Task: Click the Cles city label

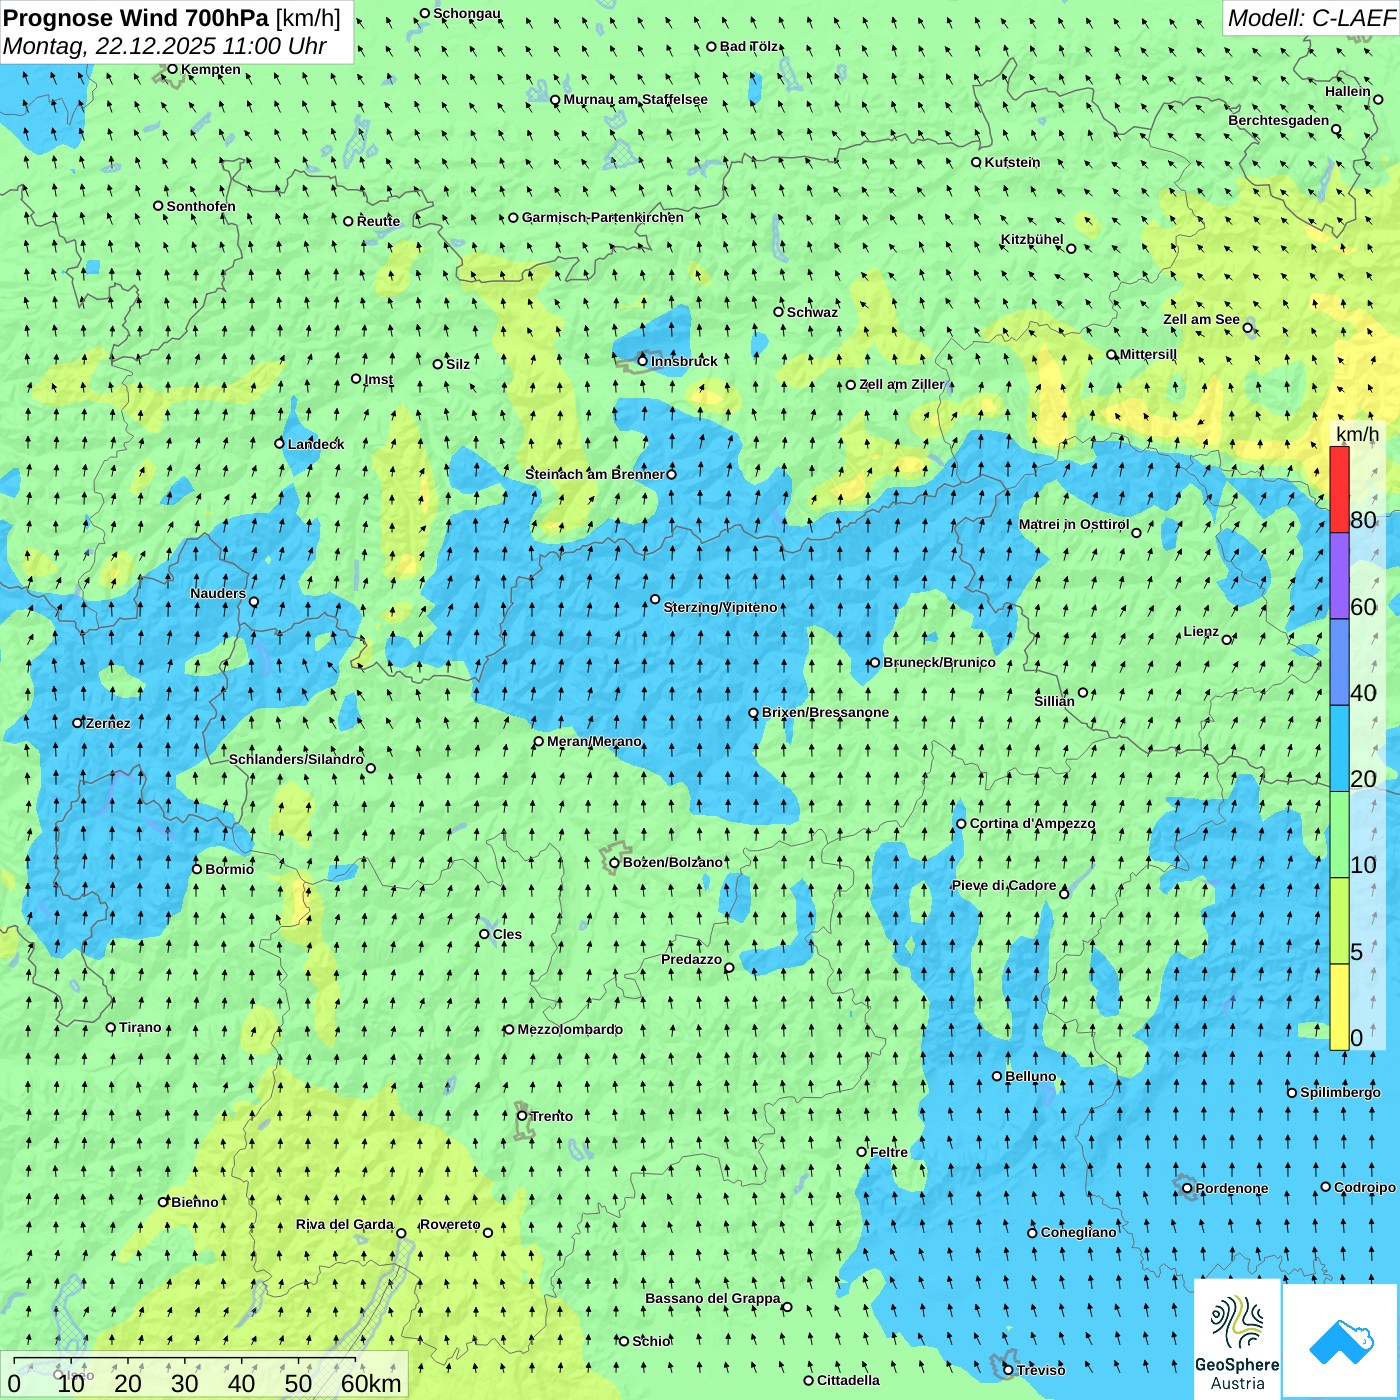Action: (x=507, y=934)
